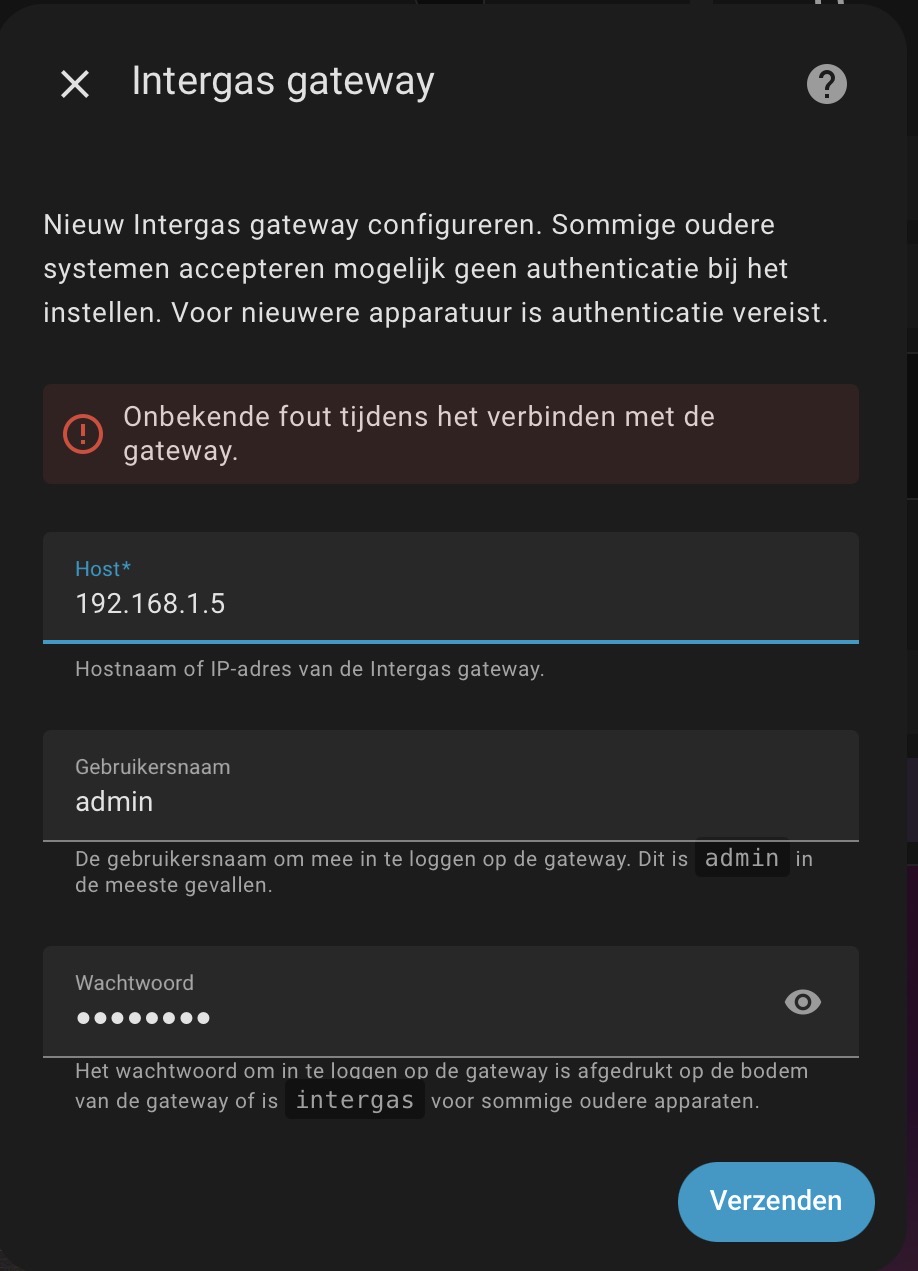
Task: Select the Gebruikersnaam field containing admin
Action: [x=451, y=785]
